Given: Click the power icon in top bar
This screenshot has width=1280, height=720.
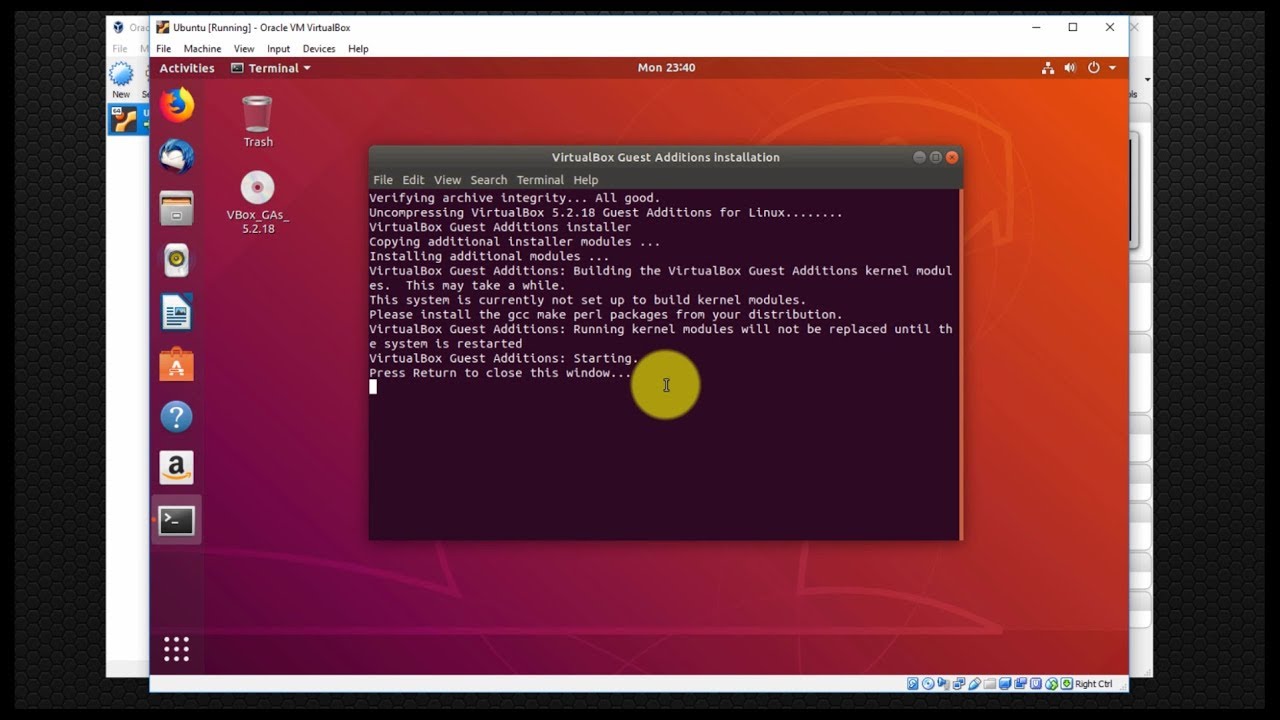Looking at the screenshot, I should [1093, 68].
